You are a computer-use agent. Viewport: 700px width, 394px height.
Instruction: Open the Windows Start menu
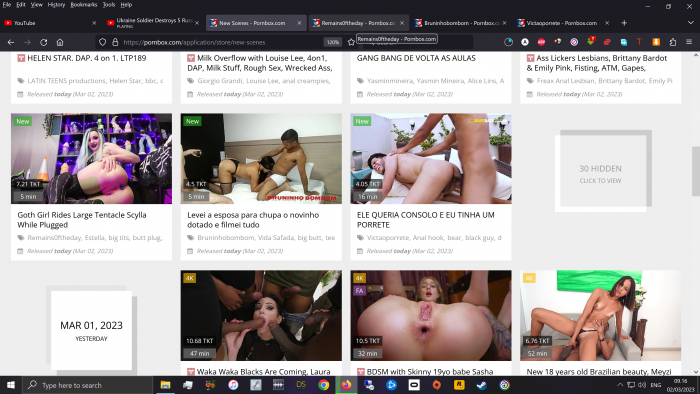tap(10, 385)
